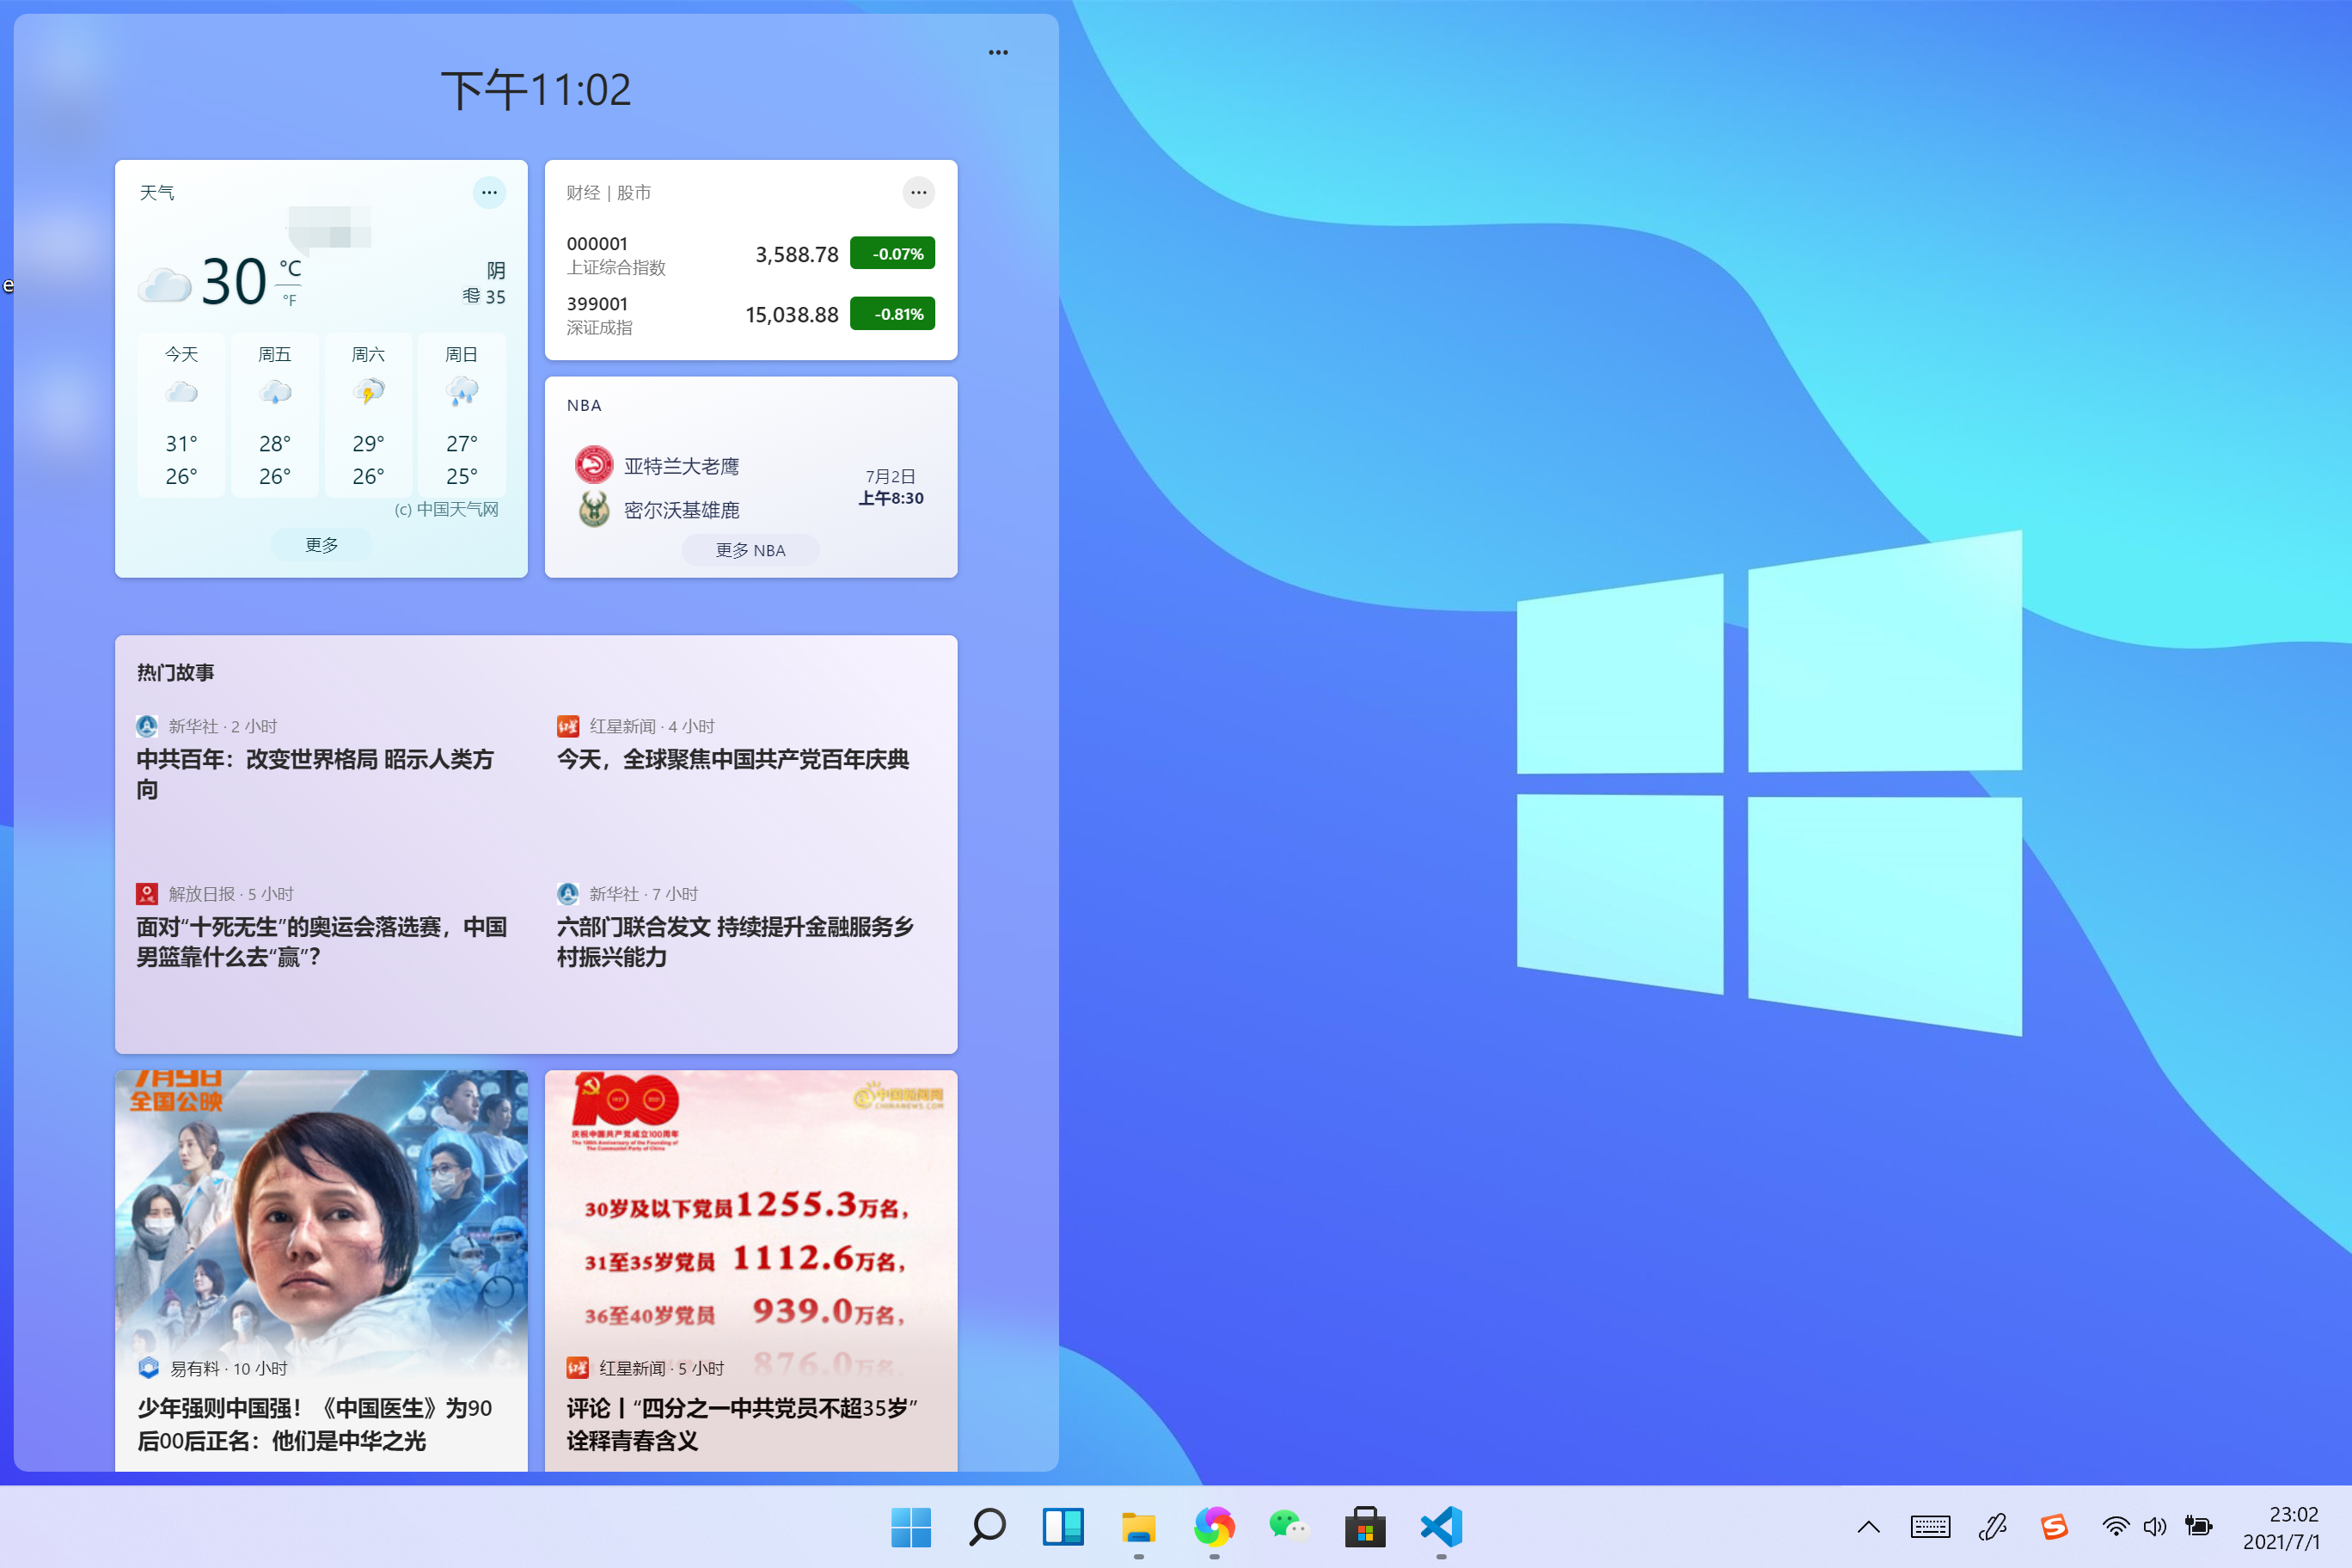Image resolution: width=2352 pixels, height=1568 pixels.
Task: Click 解放日报 source icon
Action: 147,893
